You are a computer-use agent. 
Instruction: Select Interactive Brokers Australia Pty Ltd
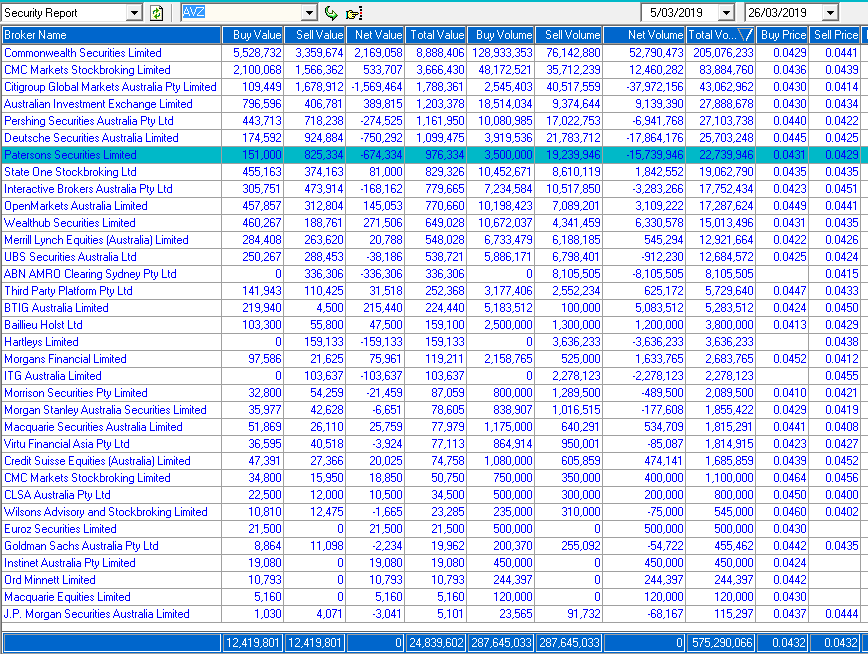88,189
